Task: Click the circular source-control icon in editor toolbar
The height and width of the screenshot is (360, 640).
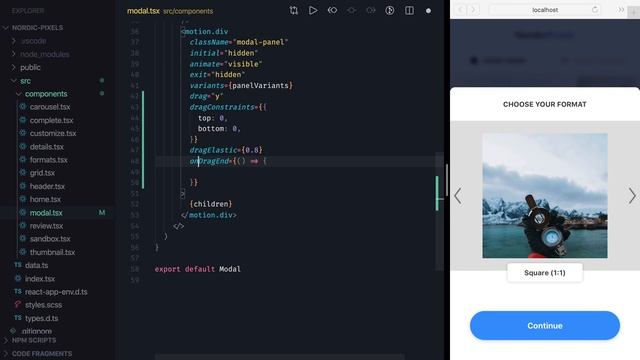Action: (390, 11)
